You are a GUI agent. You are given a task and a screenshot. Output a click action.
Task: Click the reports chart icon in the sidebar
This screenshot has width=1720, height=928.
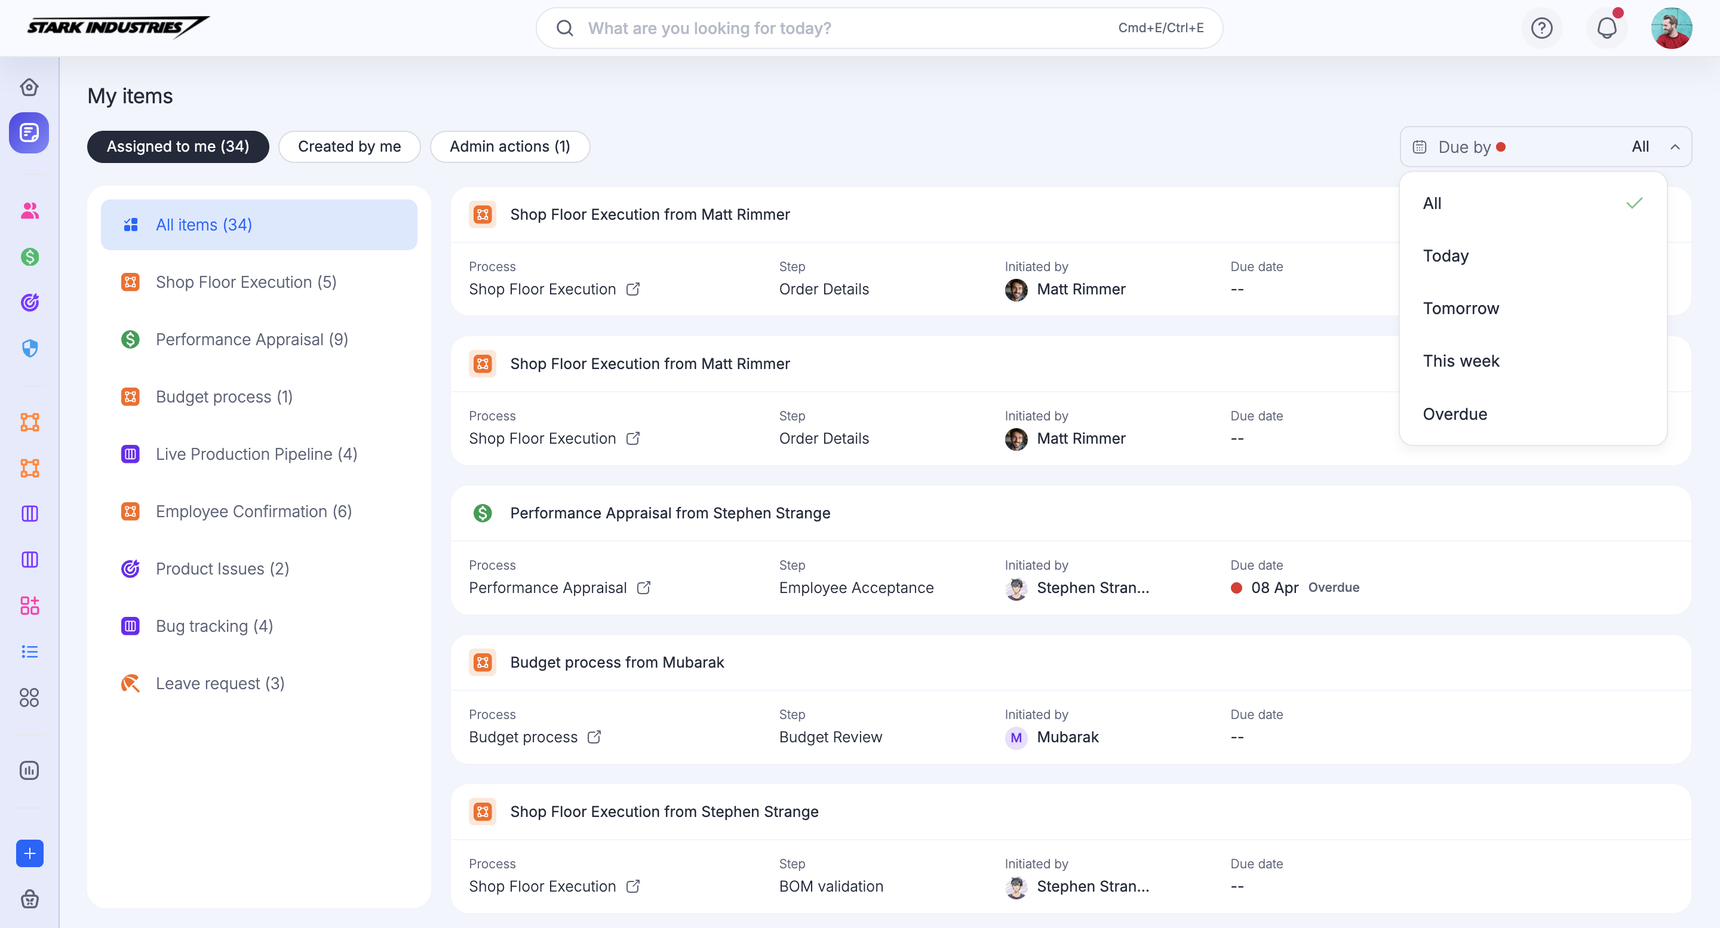click(x=30, y=770)
